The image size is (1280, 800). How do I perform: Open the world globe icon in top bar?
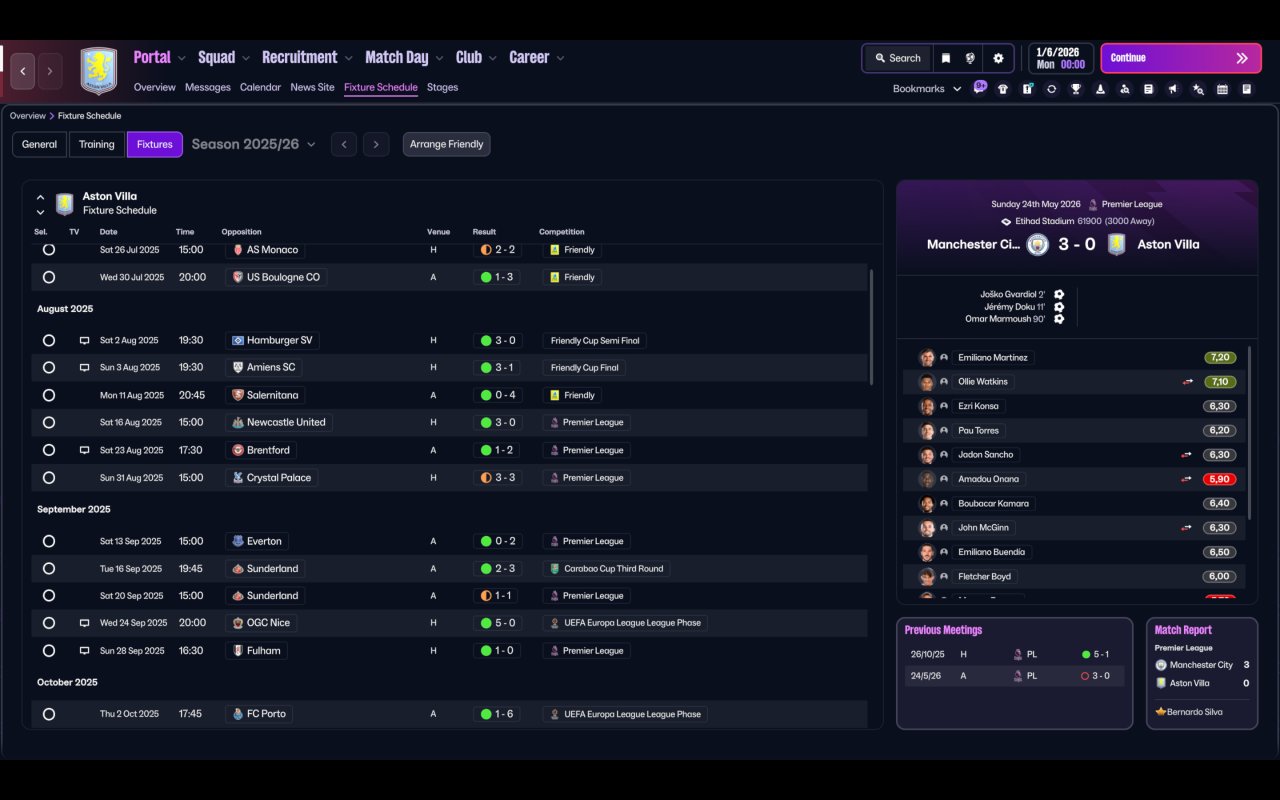[970, 58]
